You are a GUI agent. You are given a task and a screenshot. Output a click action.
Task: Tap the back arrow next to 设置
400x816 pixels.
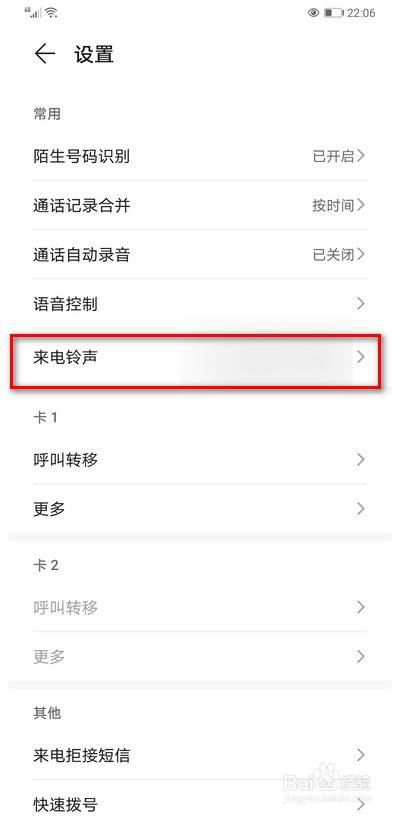pyautogui.click(x=45, y=54)
